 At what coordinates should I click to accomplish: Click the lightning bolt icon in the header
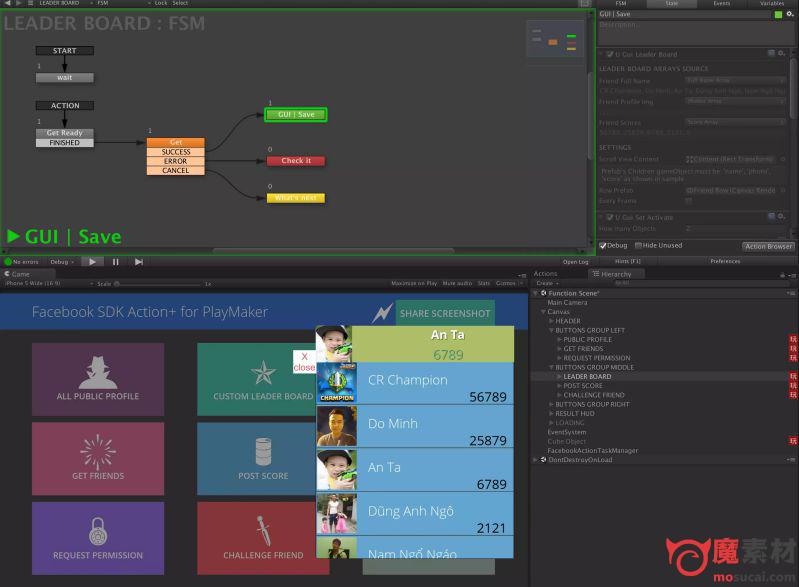[x=382, y=313]
